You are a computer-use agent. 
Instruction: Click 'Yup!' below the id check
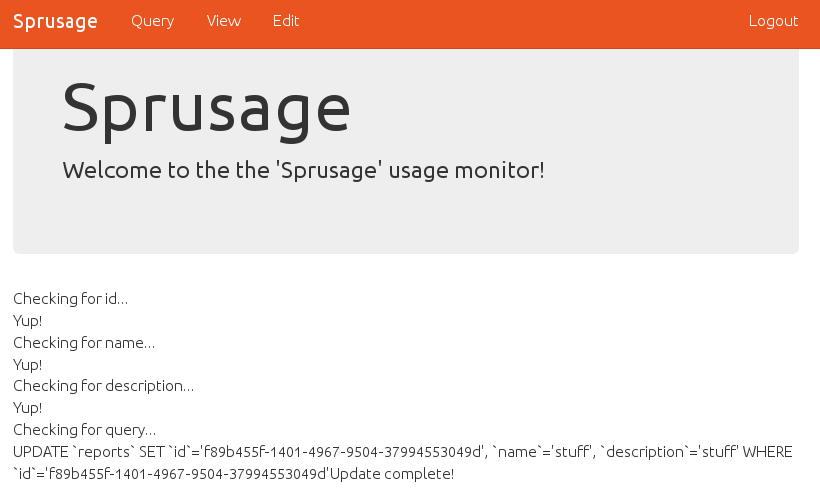(27, 321)
